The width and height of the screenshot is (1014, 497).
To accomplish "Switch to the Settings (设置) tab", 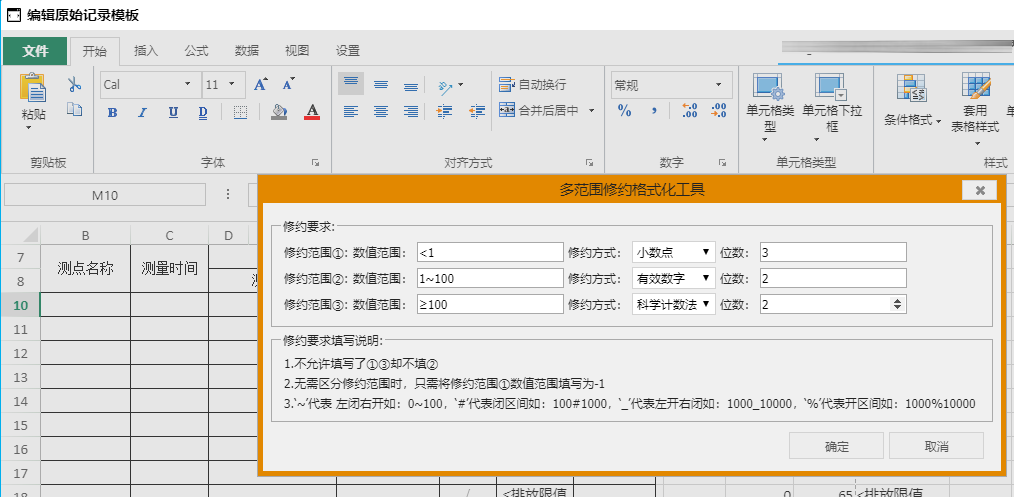I will pos(348,51).
